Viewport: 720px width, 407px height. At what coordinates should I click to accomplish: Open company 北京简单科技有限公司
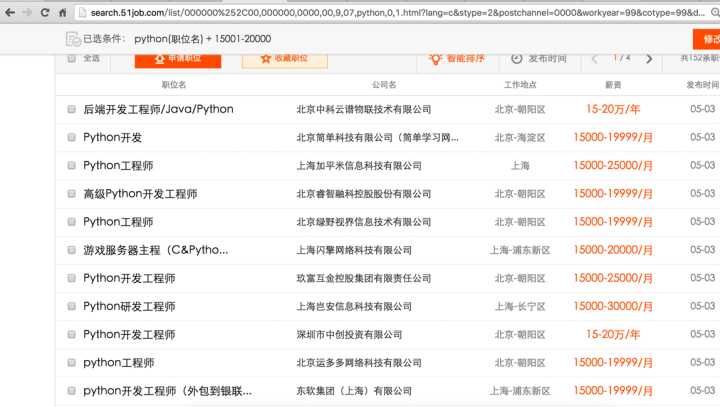pos(377,137)
